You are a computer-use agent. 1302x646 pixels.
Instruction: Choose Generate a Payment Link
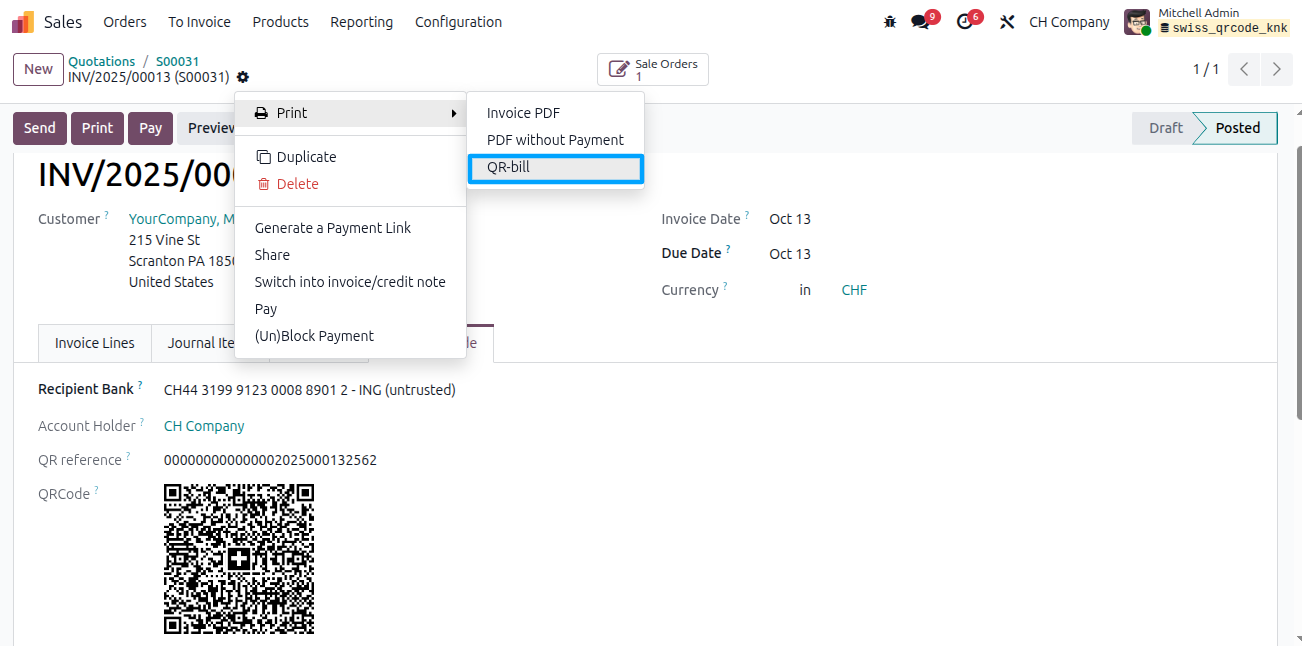point(333,228)
